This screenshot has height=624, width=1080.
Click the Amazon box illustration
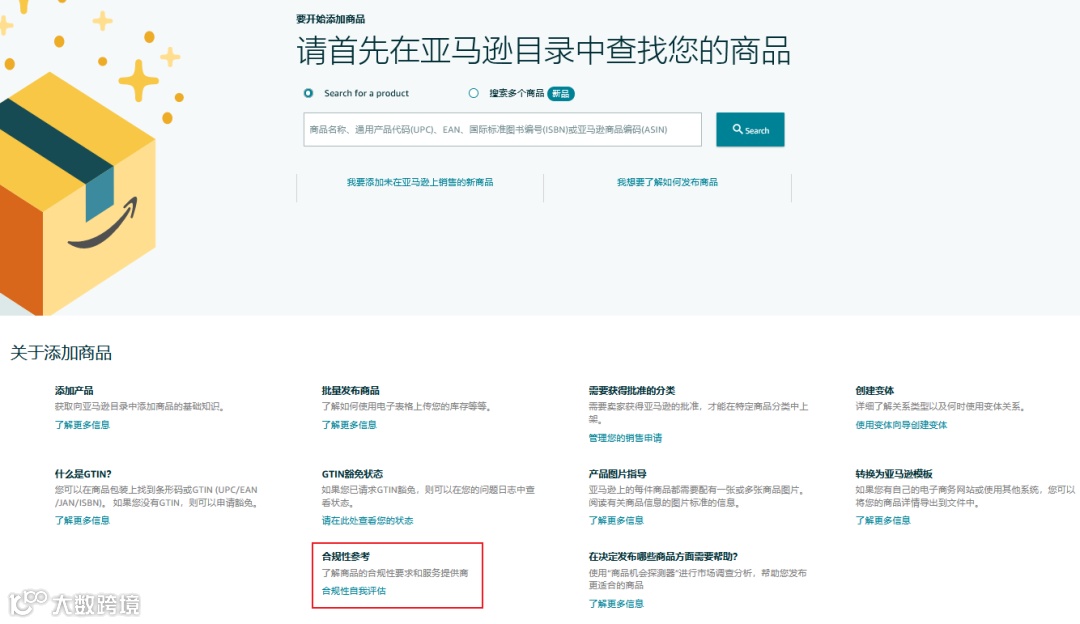78,193
